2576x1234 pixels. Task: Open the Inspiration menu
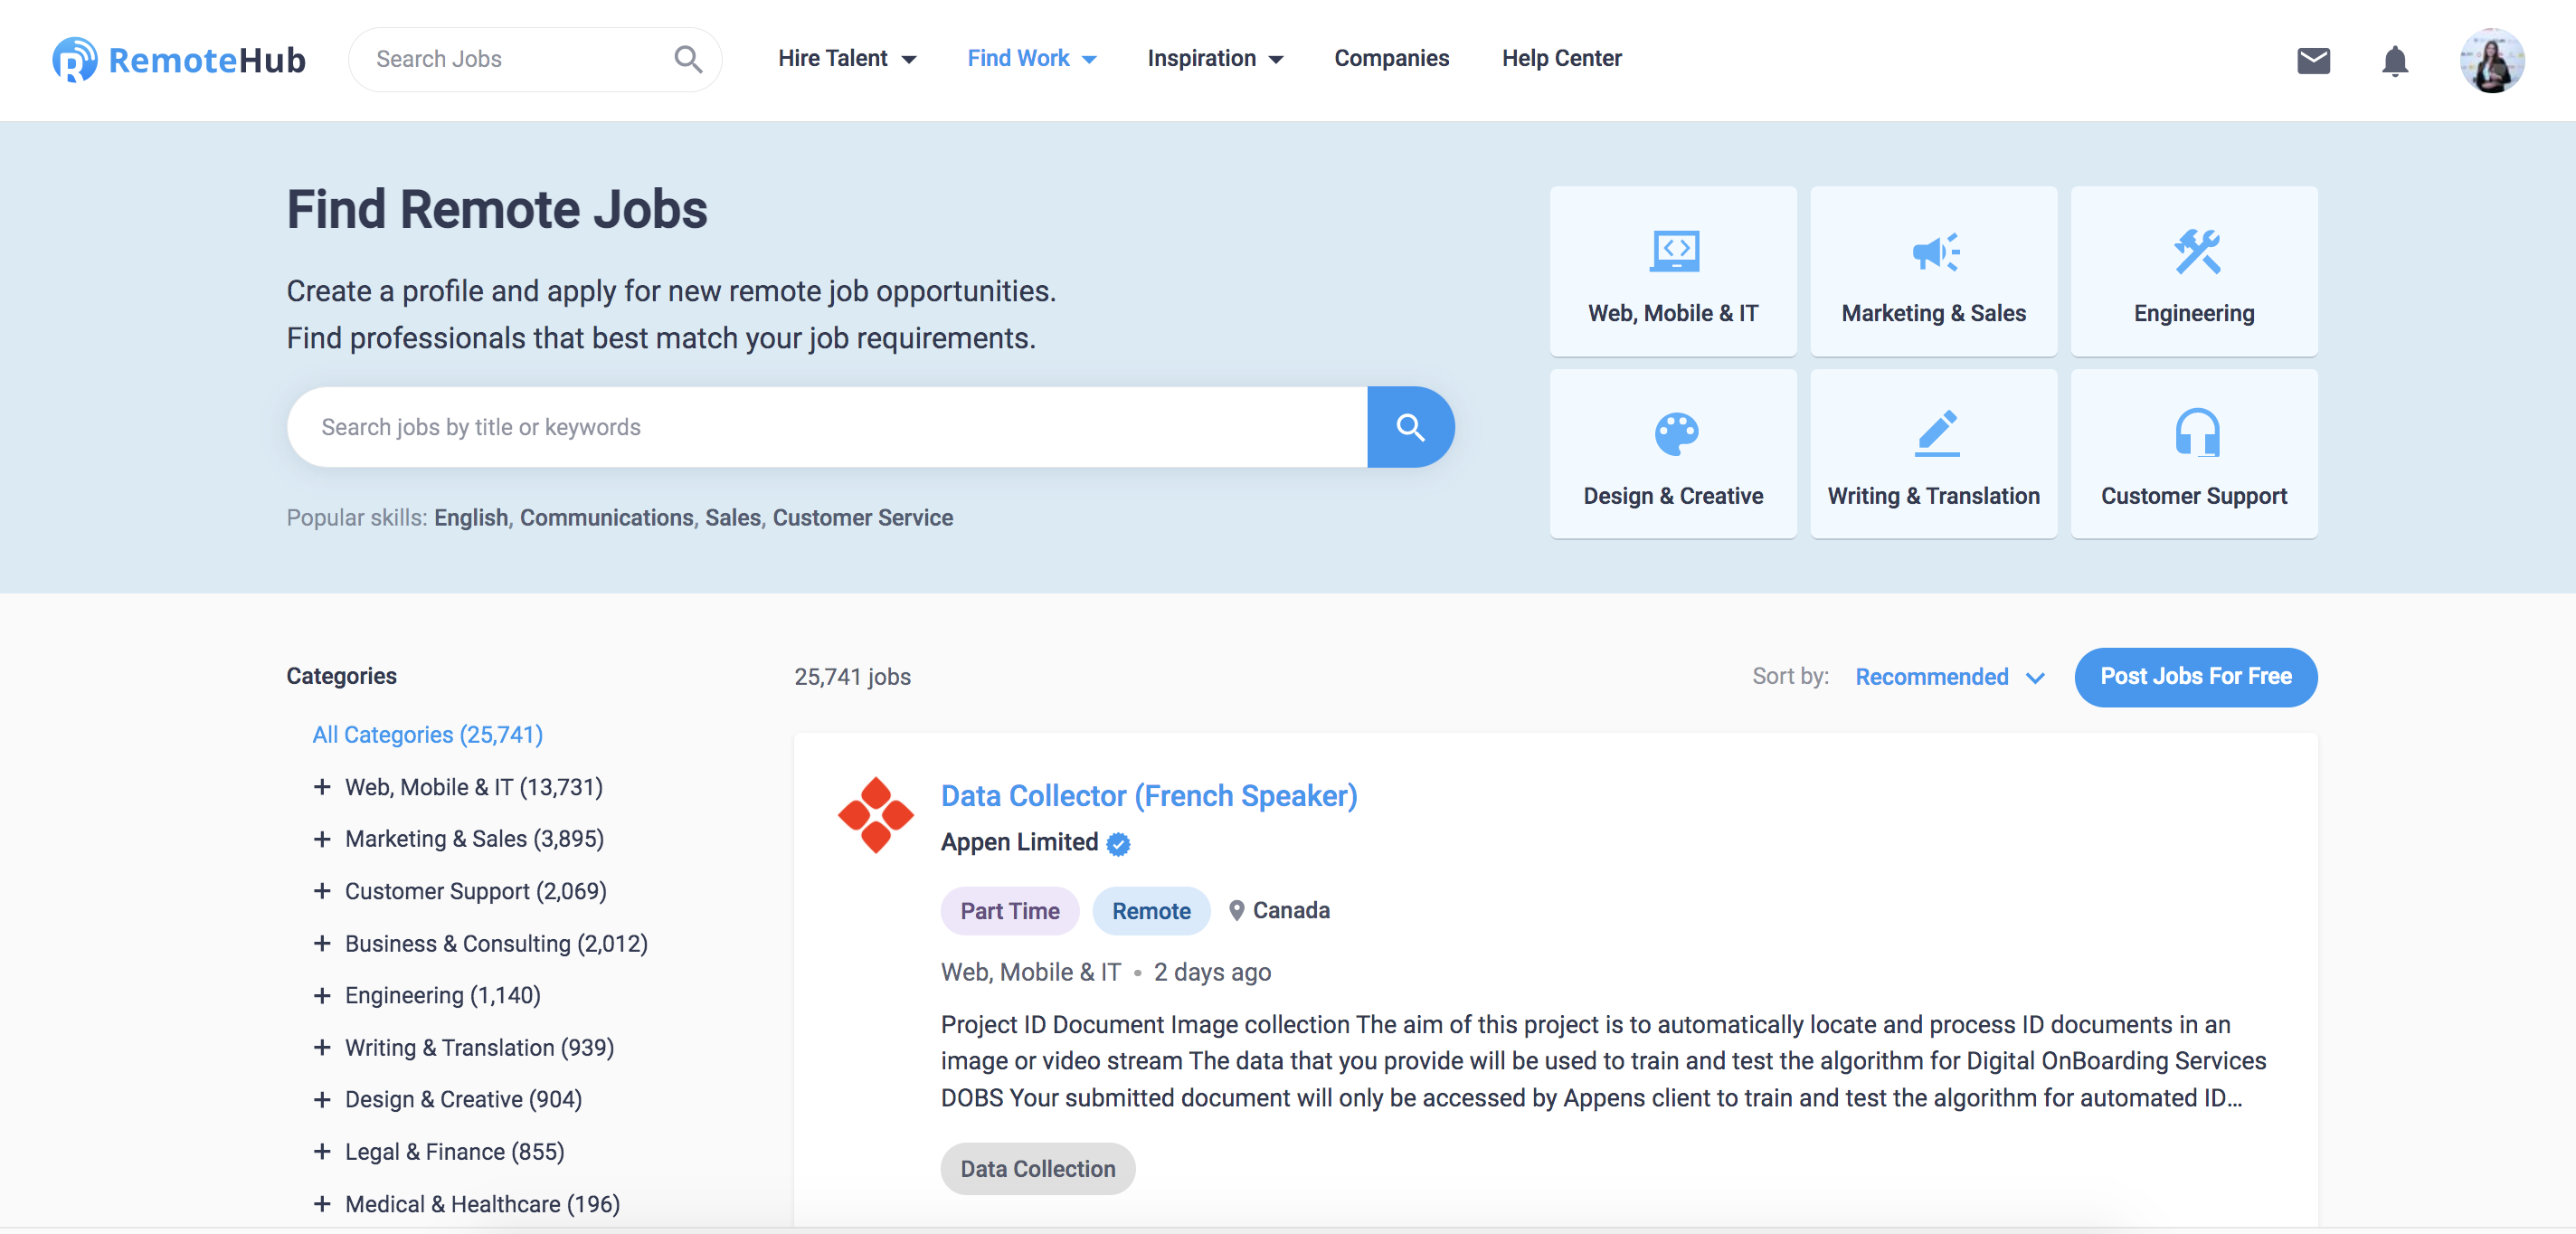1215,59
